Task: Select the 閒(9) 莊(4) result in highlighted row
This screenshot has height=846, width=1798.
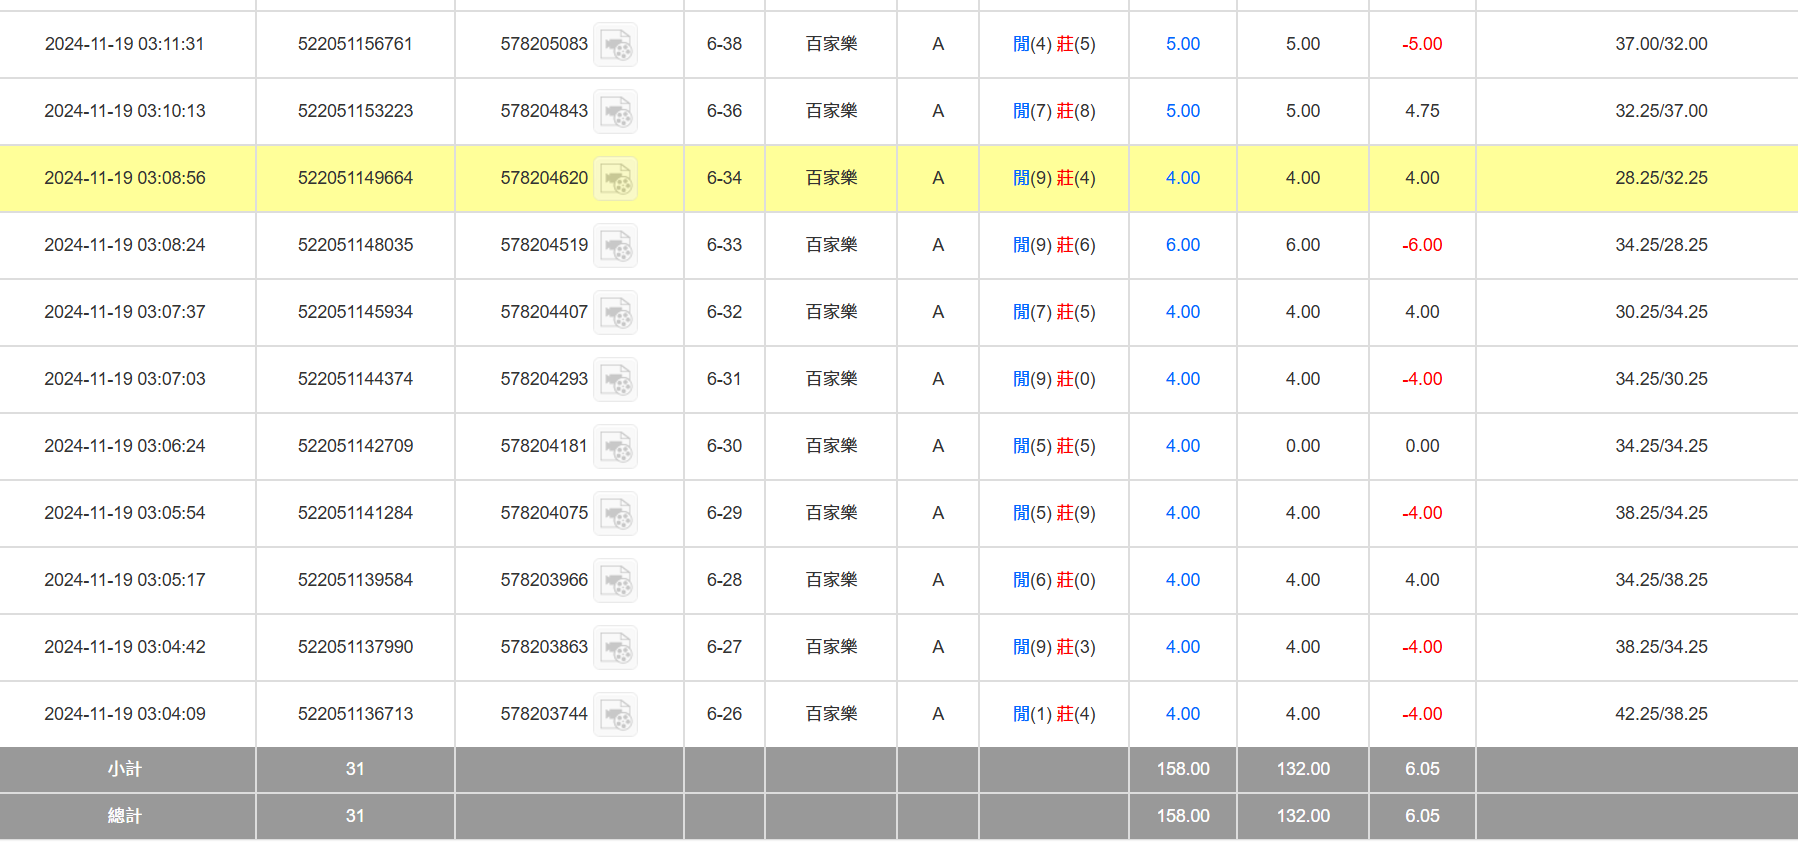Action: point(1054,178)
